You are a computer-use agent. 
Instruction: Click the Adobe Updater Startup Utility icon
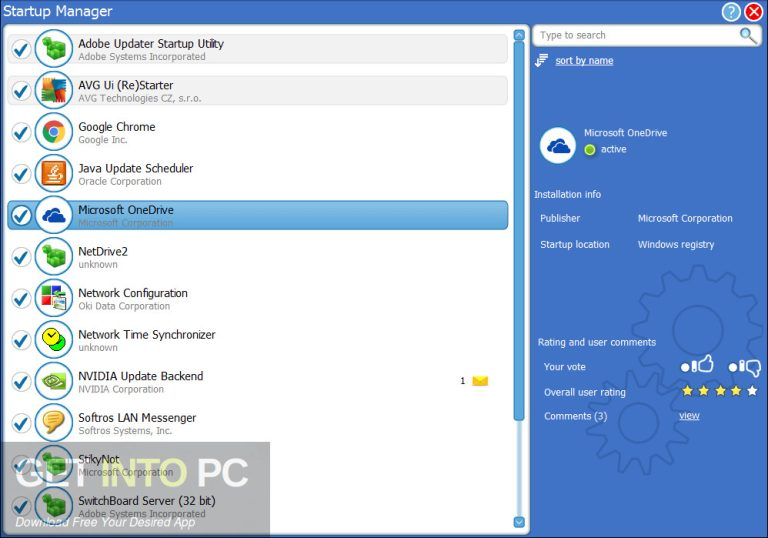pyautogui.click(x=54, y=49)
